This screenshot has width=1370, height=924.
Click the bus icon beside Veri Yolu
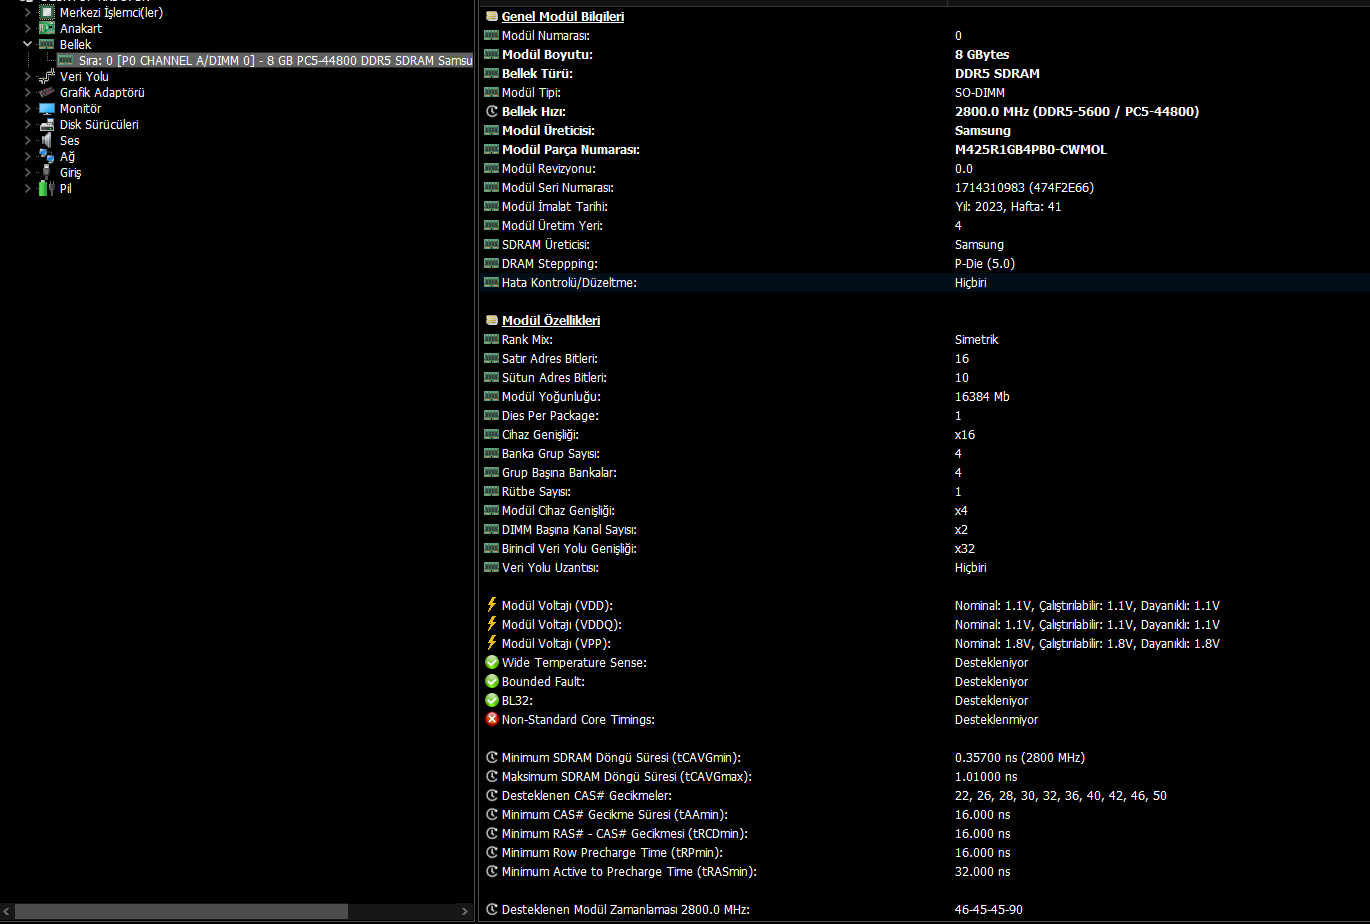46,77
